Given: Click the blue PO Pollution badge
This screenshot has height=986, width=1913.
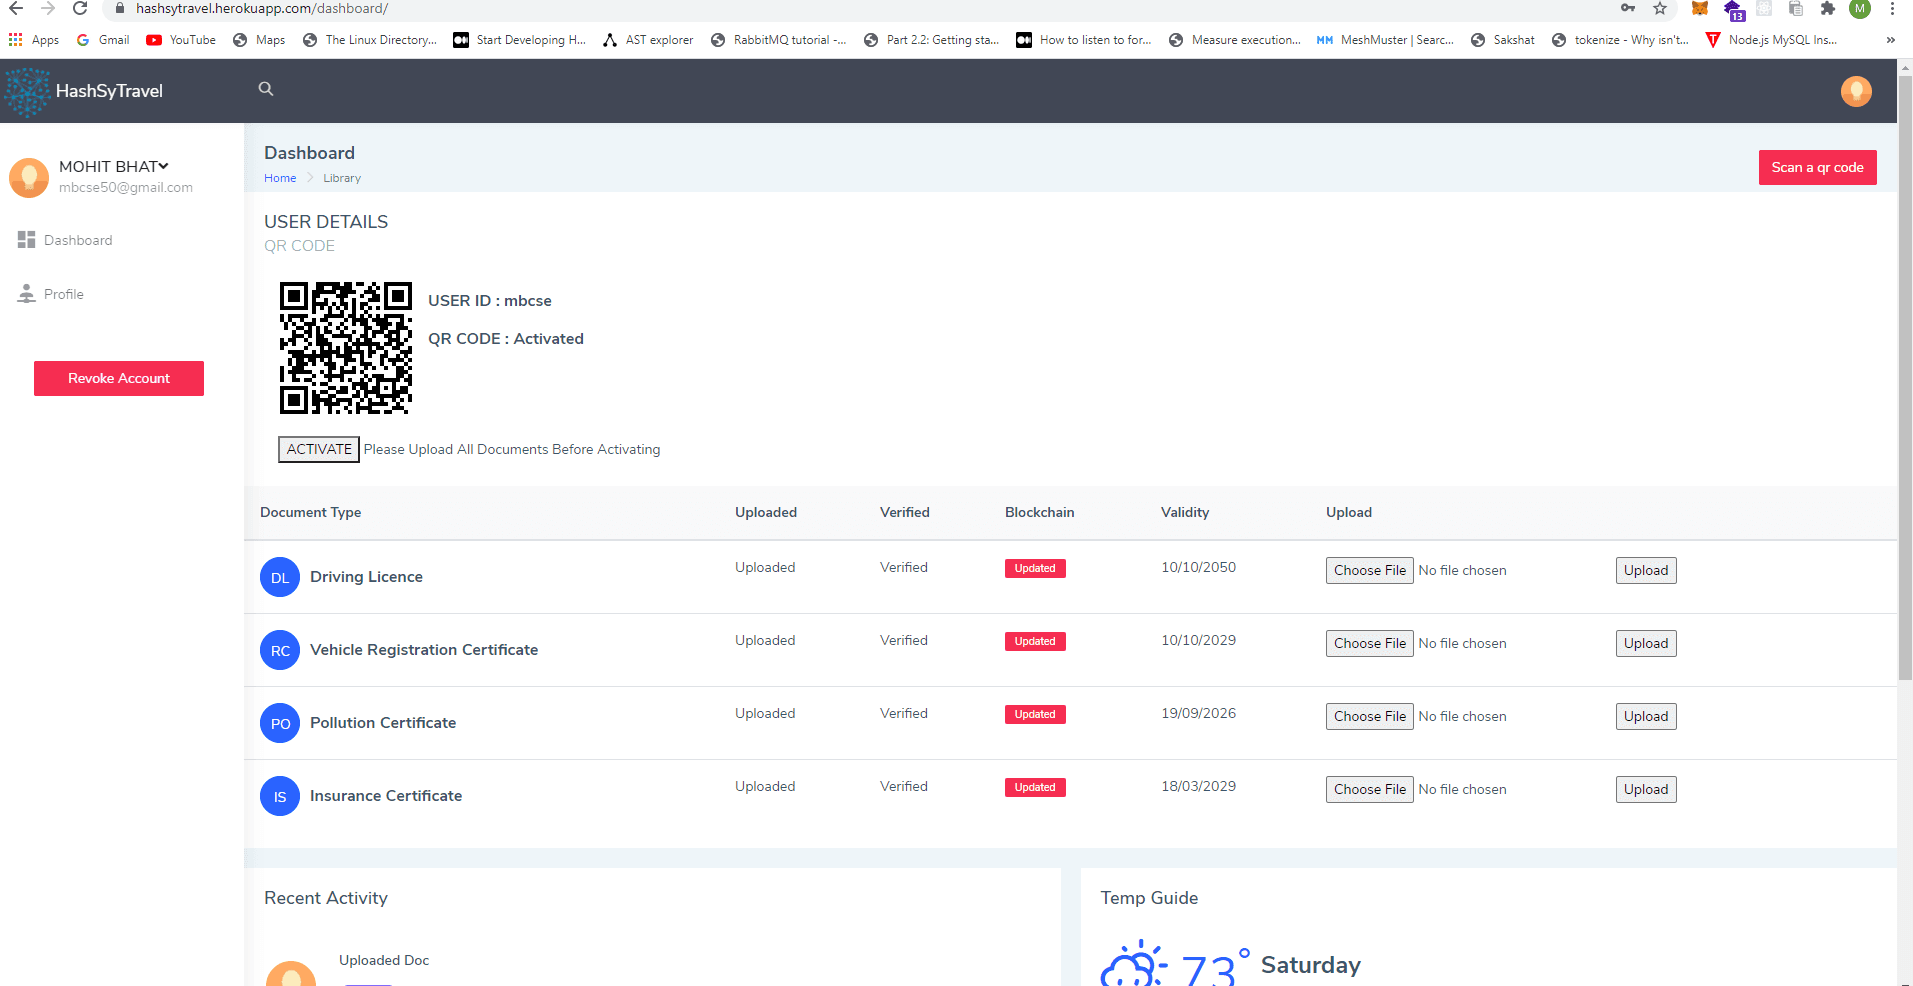Looking at the screenshot, I should tap(280, 723).
